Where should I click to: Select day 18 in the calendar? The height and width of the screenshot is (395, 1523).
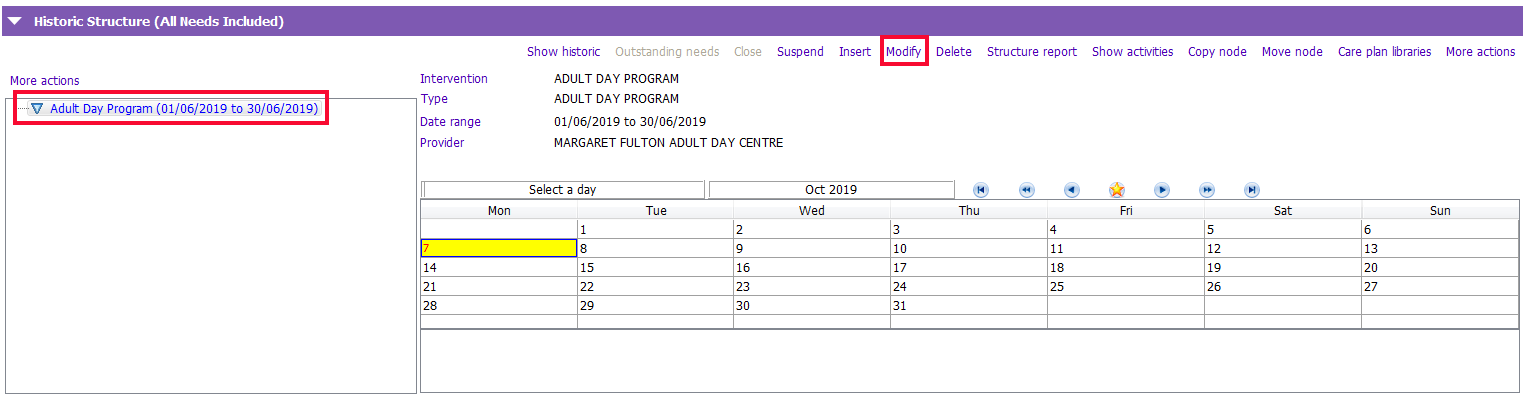1126,268
